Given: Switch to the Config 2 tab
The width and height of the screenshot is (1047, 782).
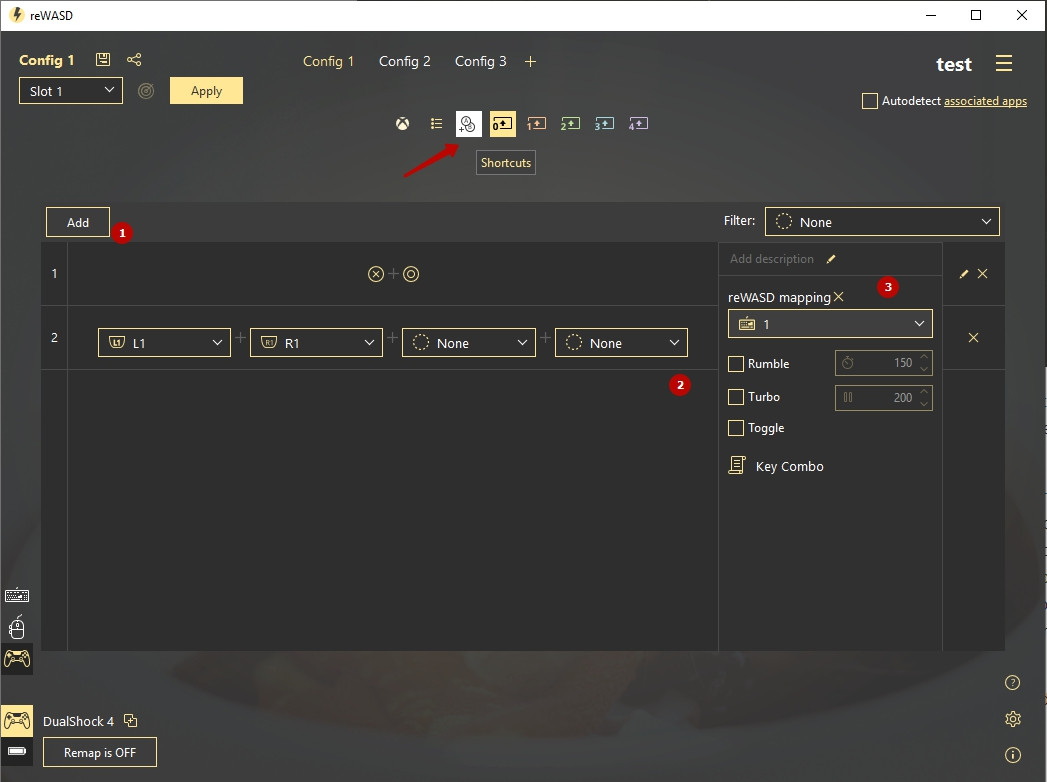Looking at the screenshot, I should click(x=405, y=61).
